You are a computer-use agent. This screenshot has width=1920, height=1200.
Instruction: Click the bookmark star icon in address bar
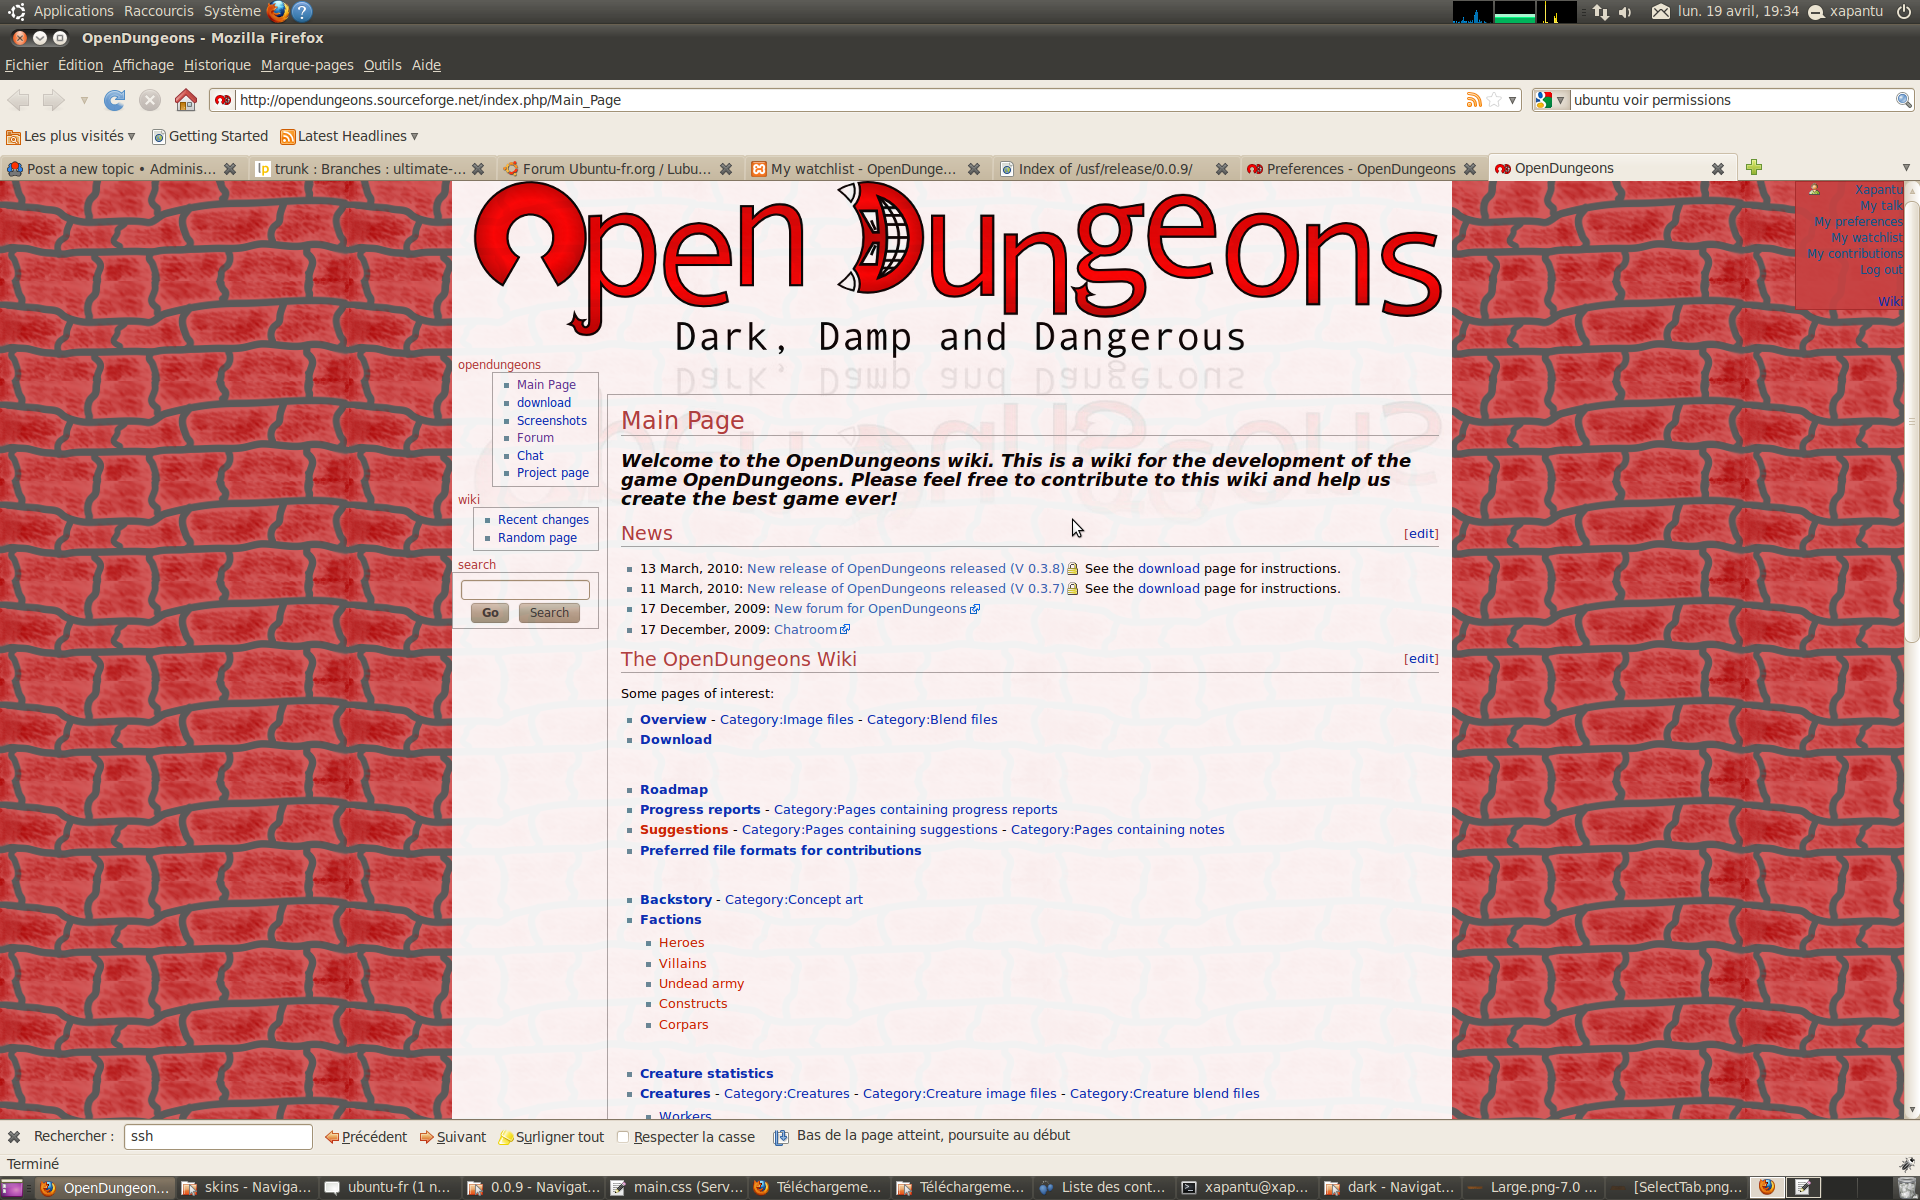pos(1494,100)
